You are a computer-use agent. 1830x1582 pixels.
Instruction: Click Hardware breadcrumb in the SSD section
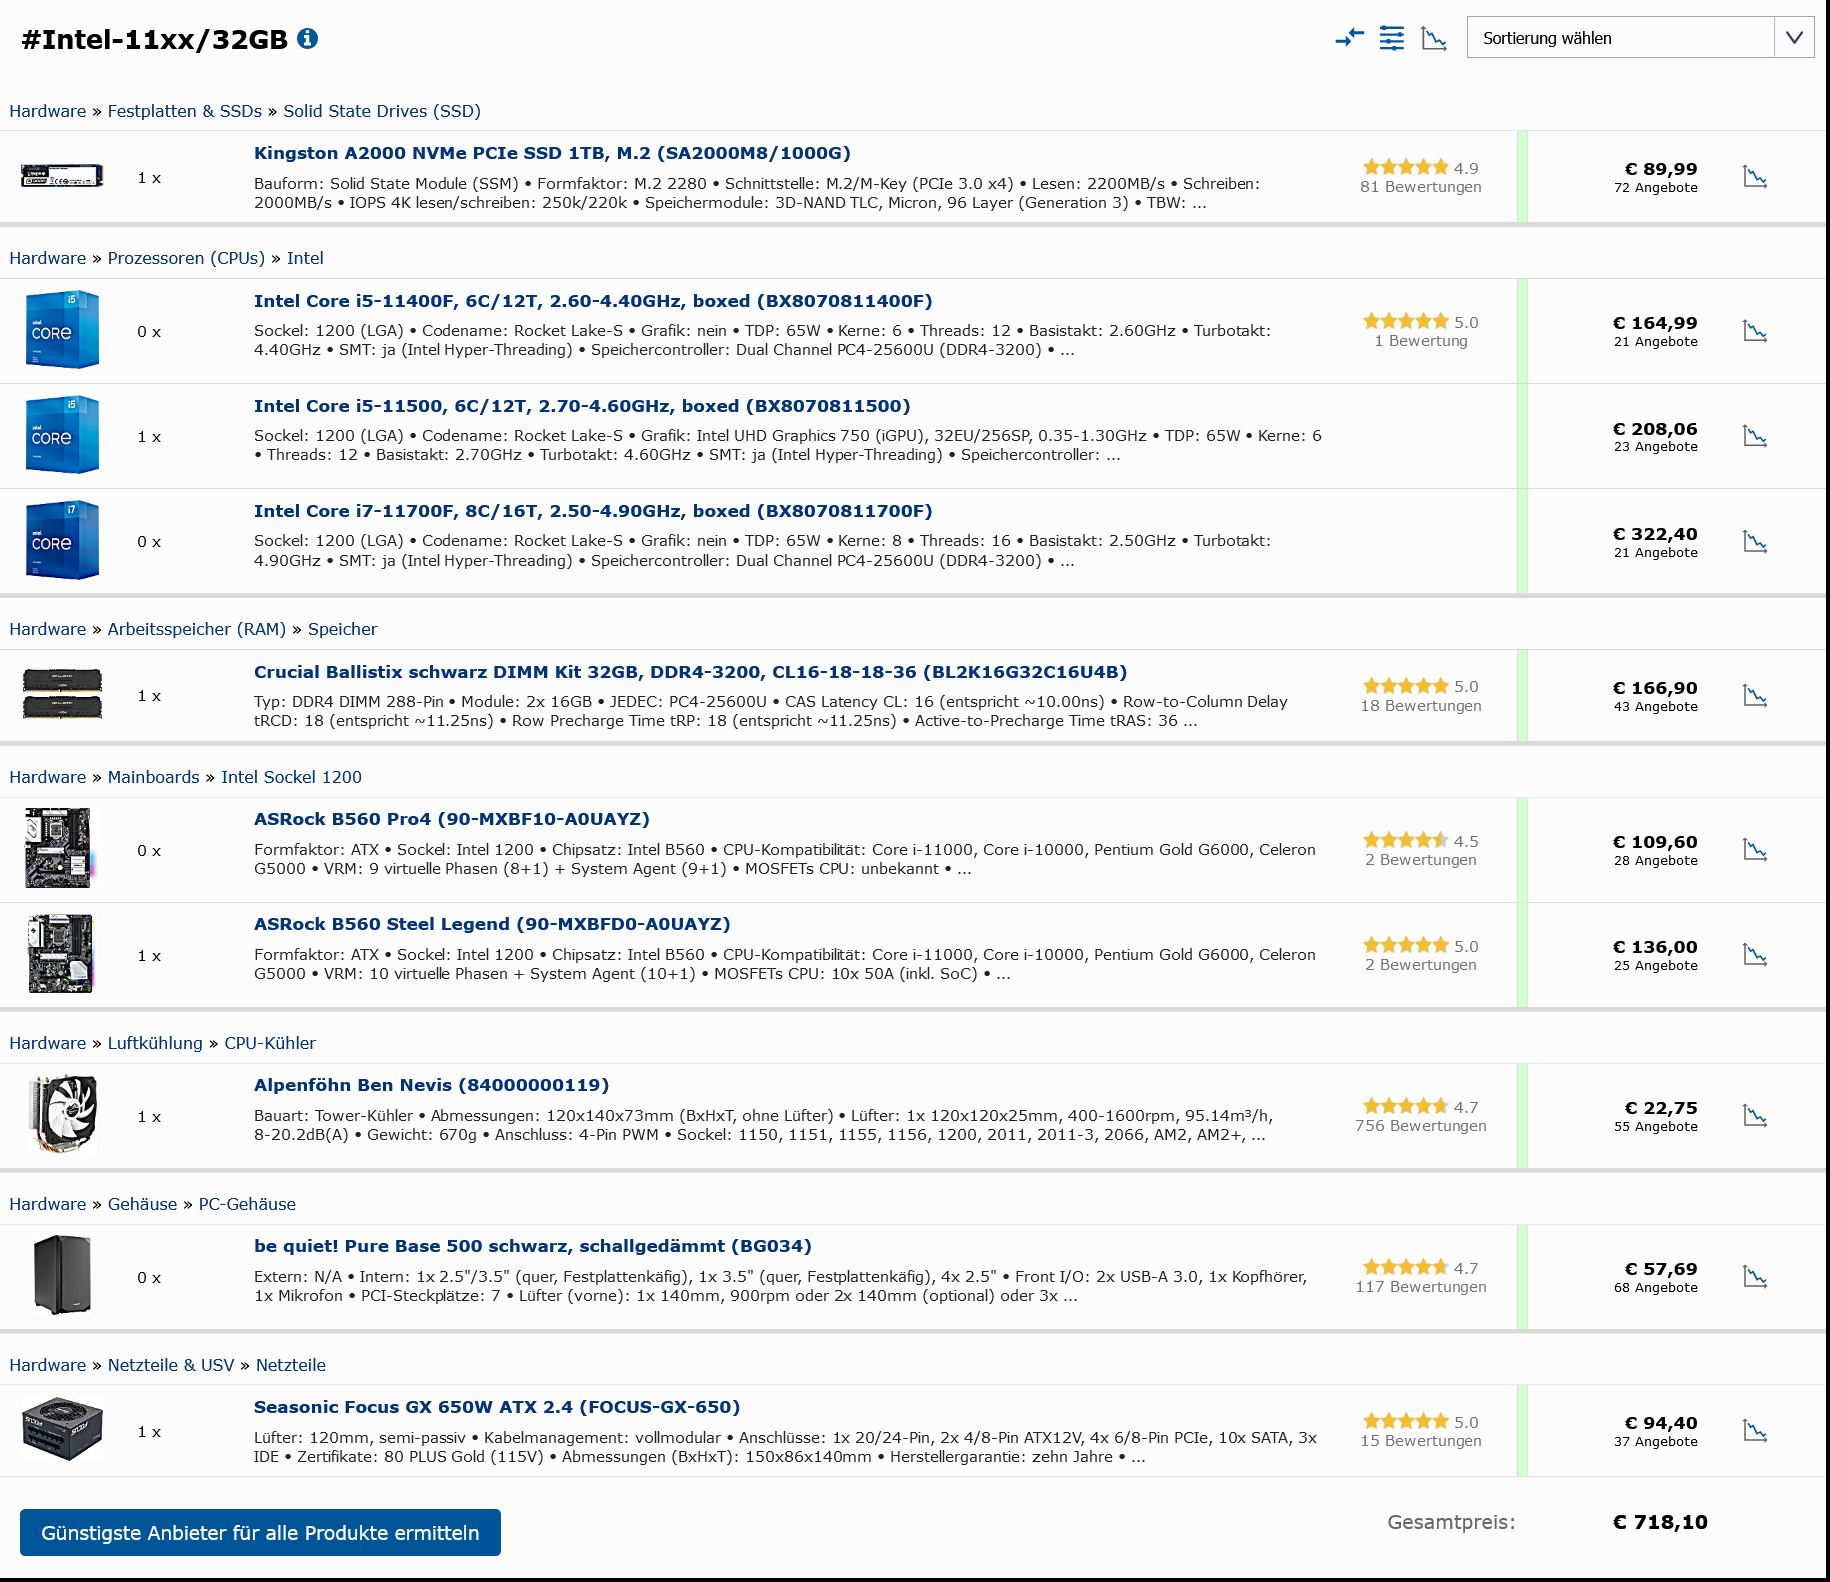(48, 111)
